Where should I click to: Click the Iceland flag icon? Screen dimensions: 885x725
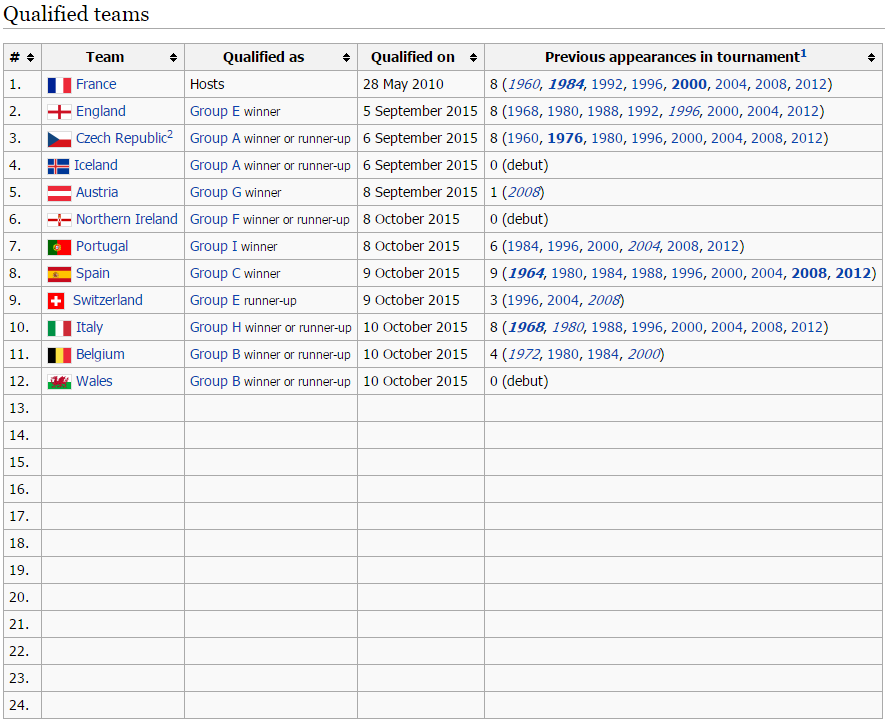coord(58,166)
